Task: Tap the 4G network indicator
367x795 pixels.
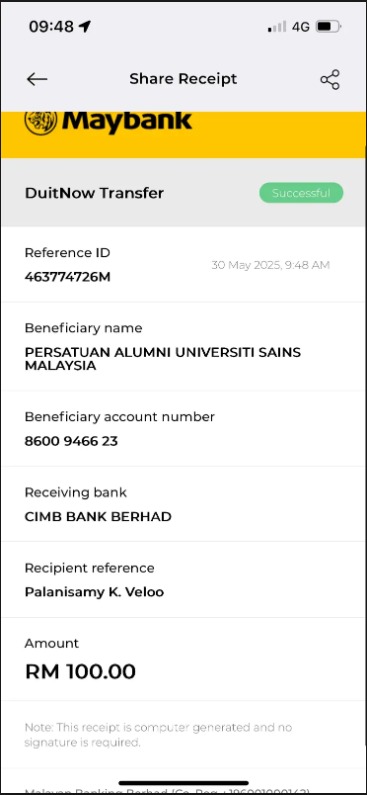Action: (301, 27)
